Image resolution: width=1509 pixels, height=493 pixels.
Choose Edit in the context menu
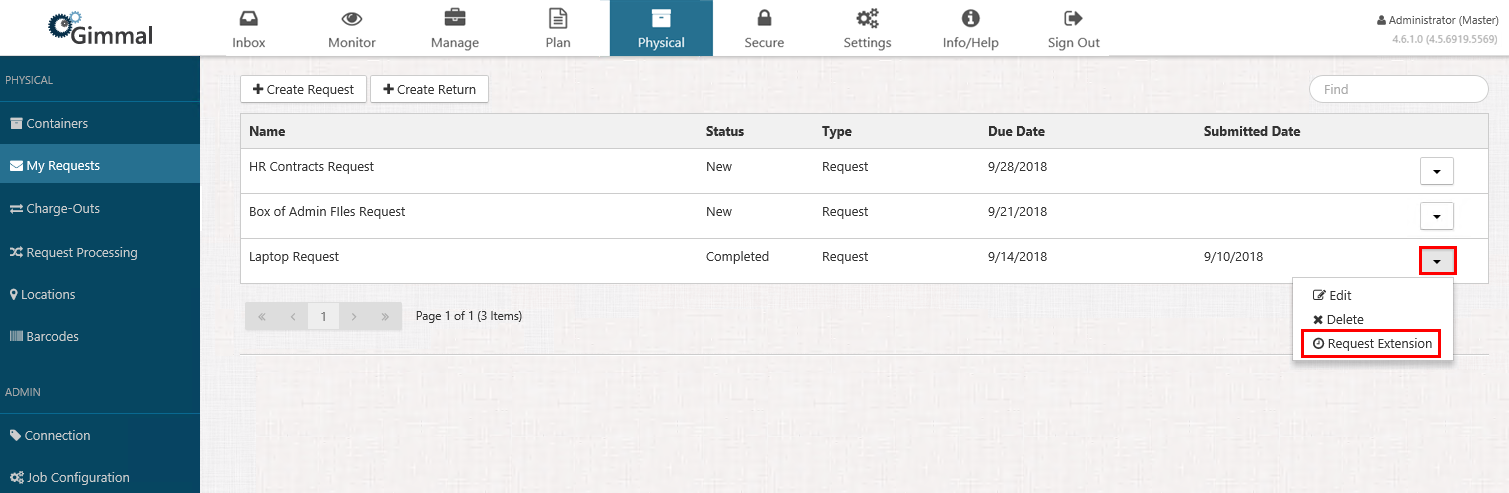1332,296
